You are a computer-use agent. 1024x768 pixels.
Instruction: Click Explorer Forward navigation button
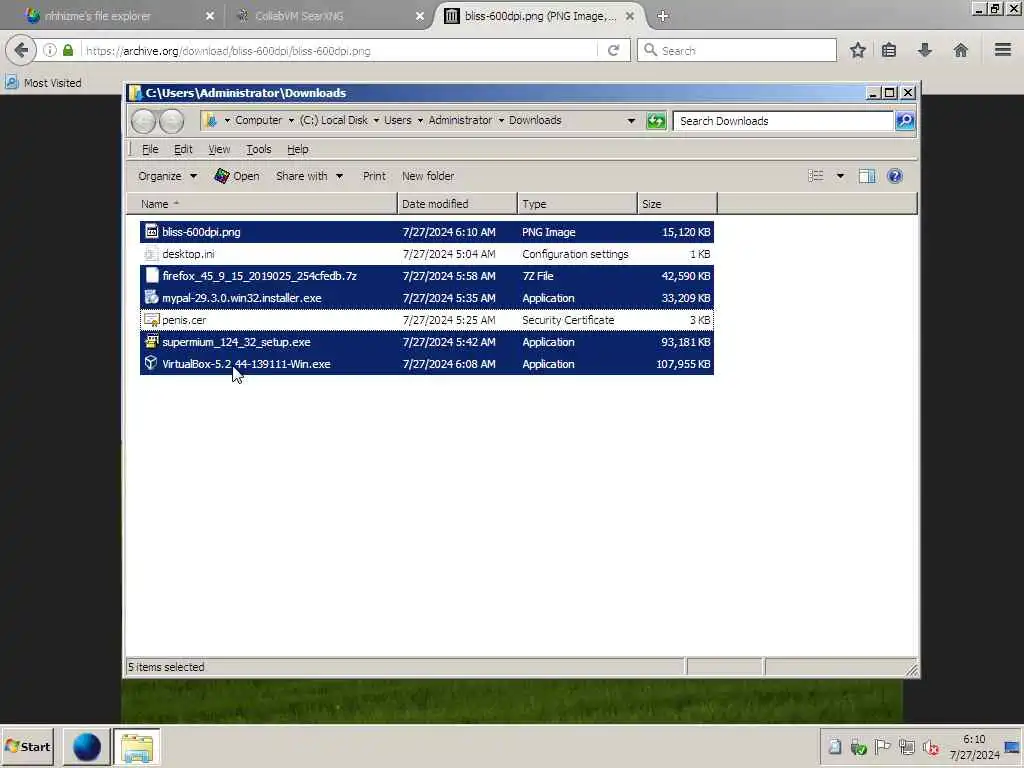pyautogui.click(x=172, y=121)
